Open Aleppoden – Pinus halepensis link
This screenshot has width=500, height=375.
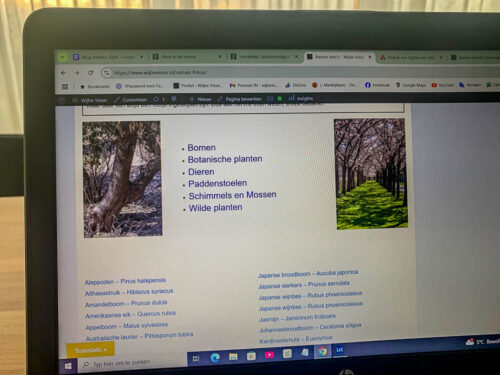click(x=125, y=281)
